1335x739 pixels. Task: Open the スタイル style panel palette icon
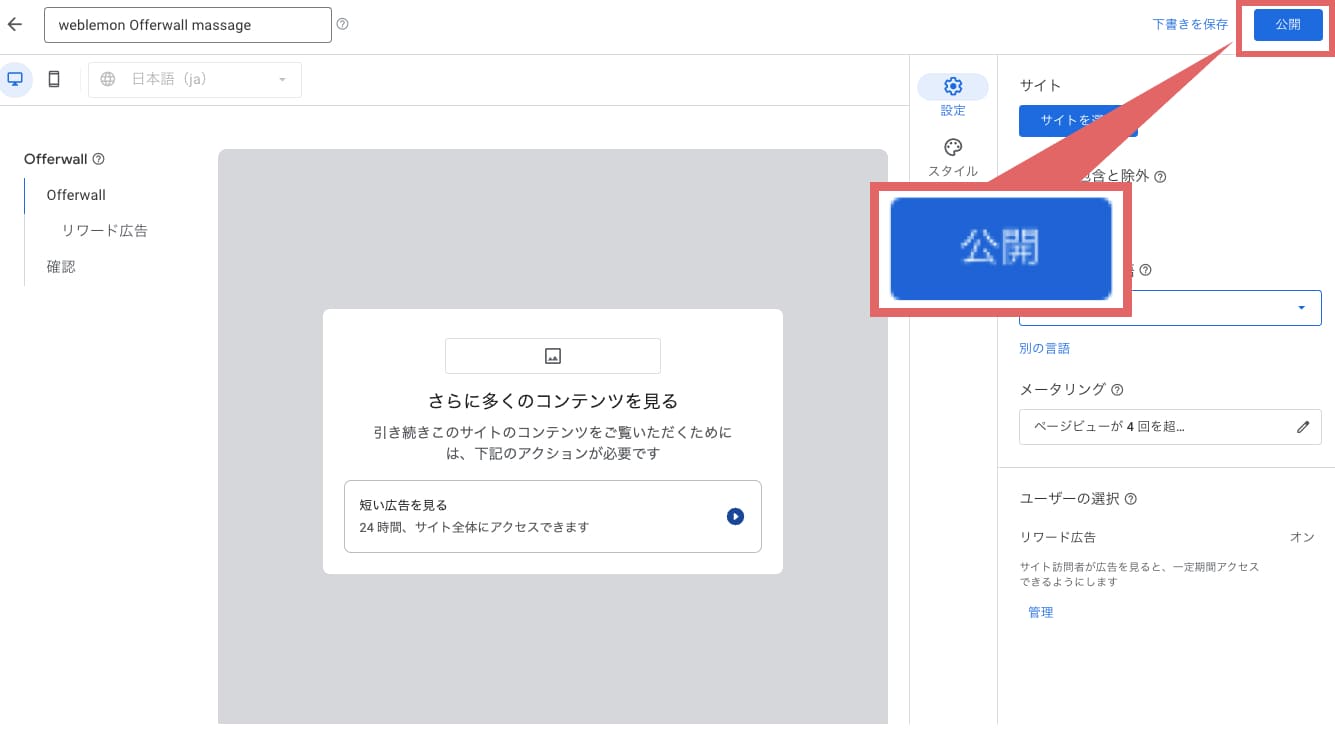[953, 147]
